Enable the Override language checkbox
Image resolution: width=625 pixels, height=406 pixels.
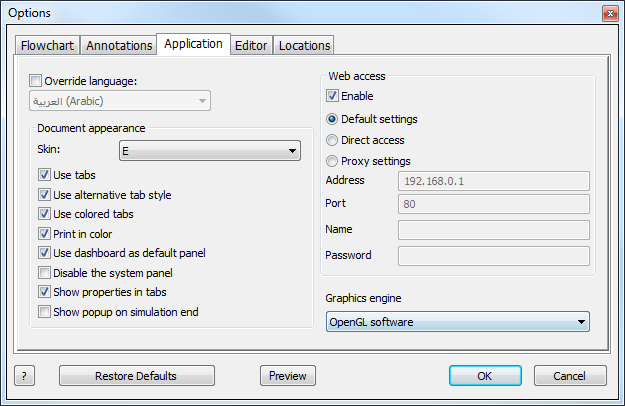pos(35,80)
